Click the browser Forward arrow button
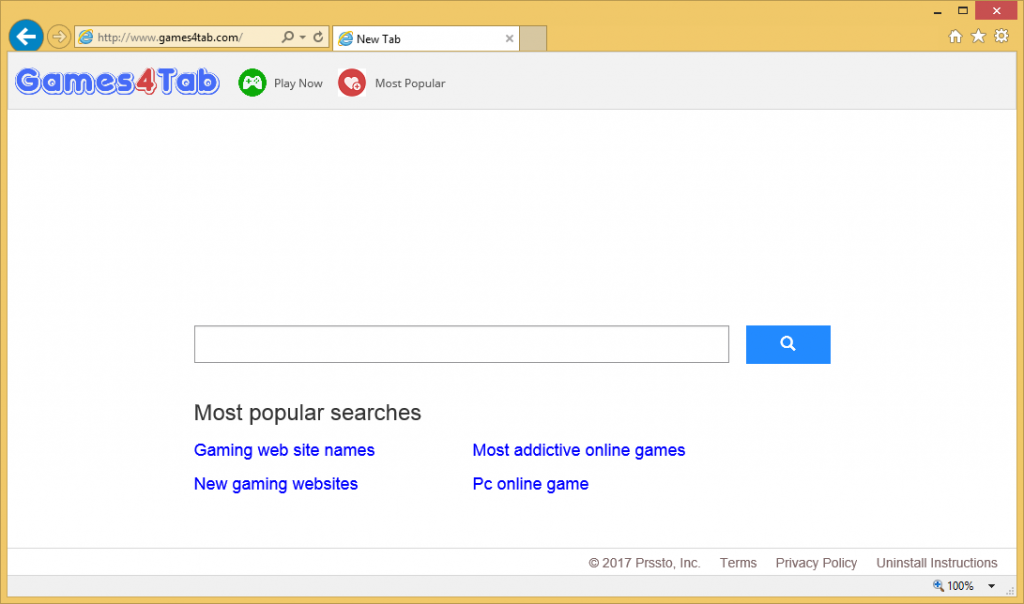 pos(59,37)
